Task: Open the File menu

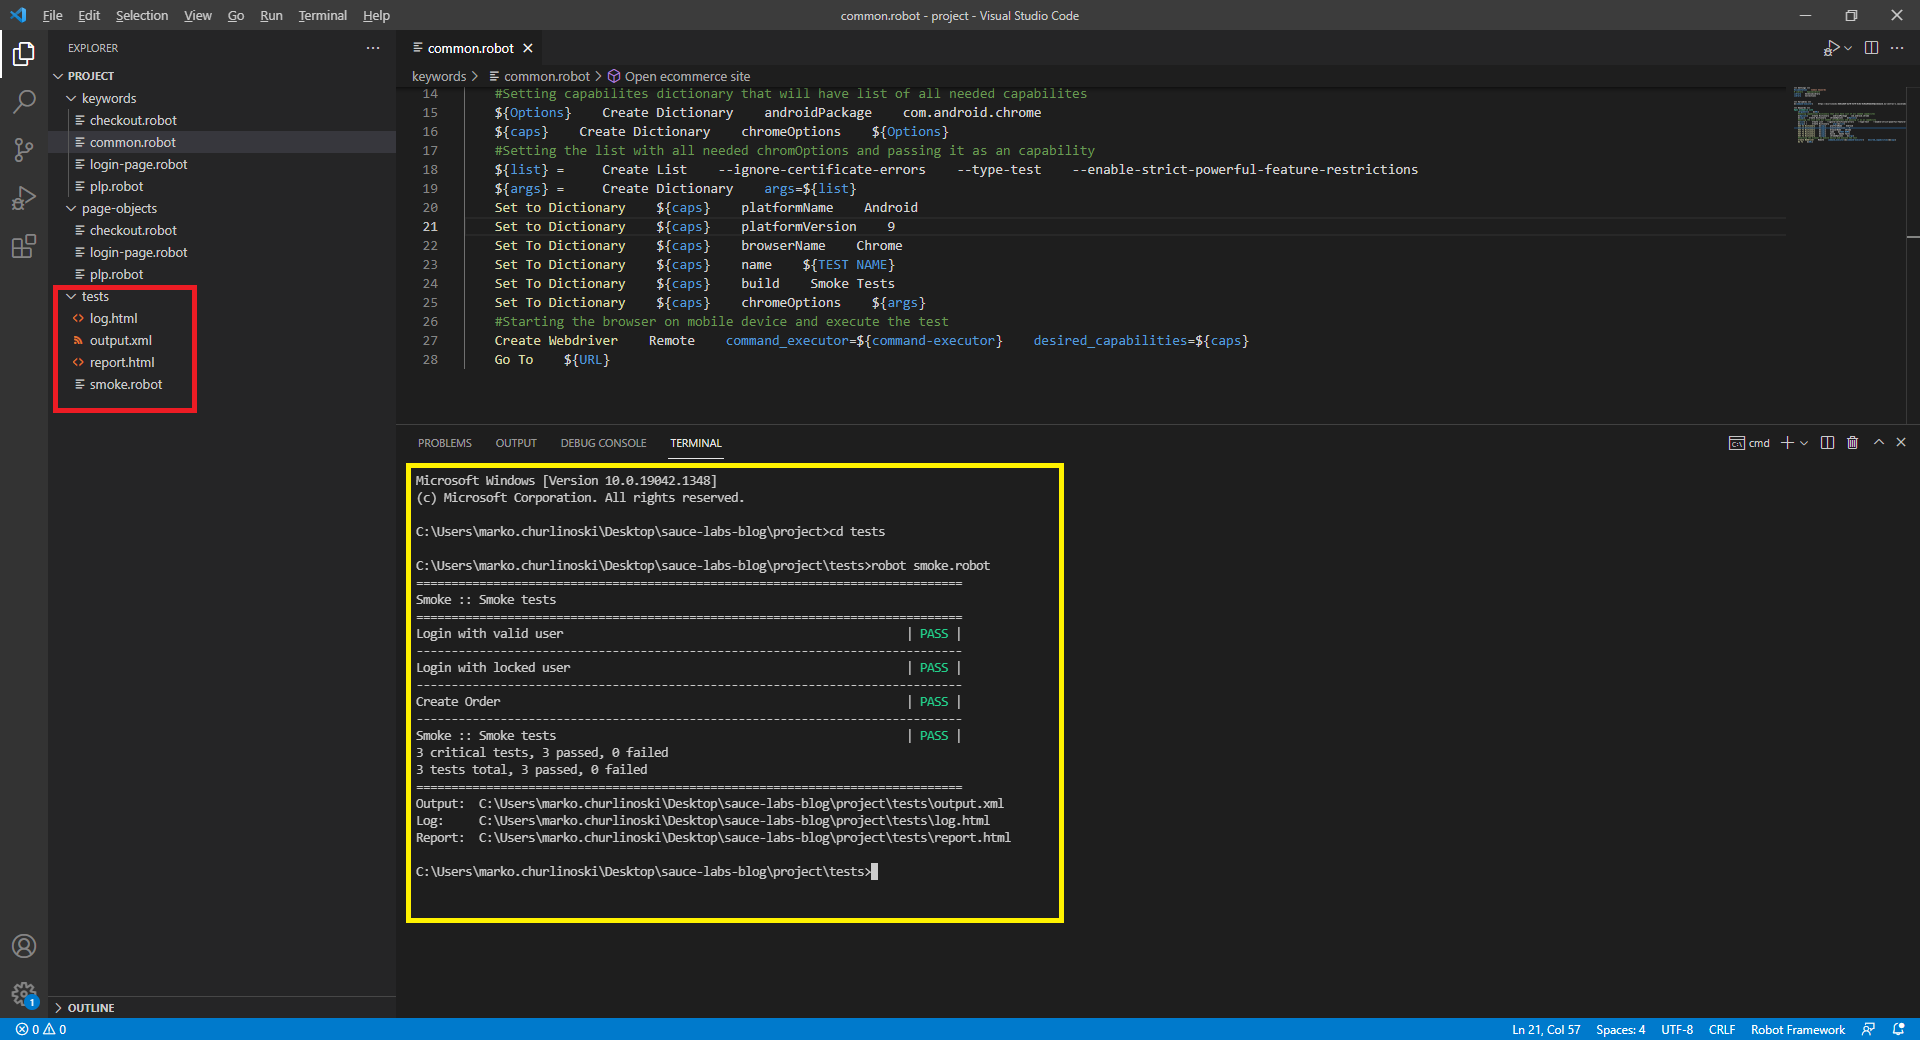Action: [x=52, y=15]
